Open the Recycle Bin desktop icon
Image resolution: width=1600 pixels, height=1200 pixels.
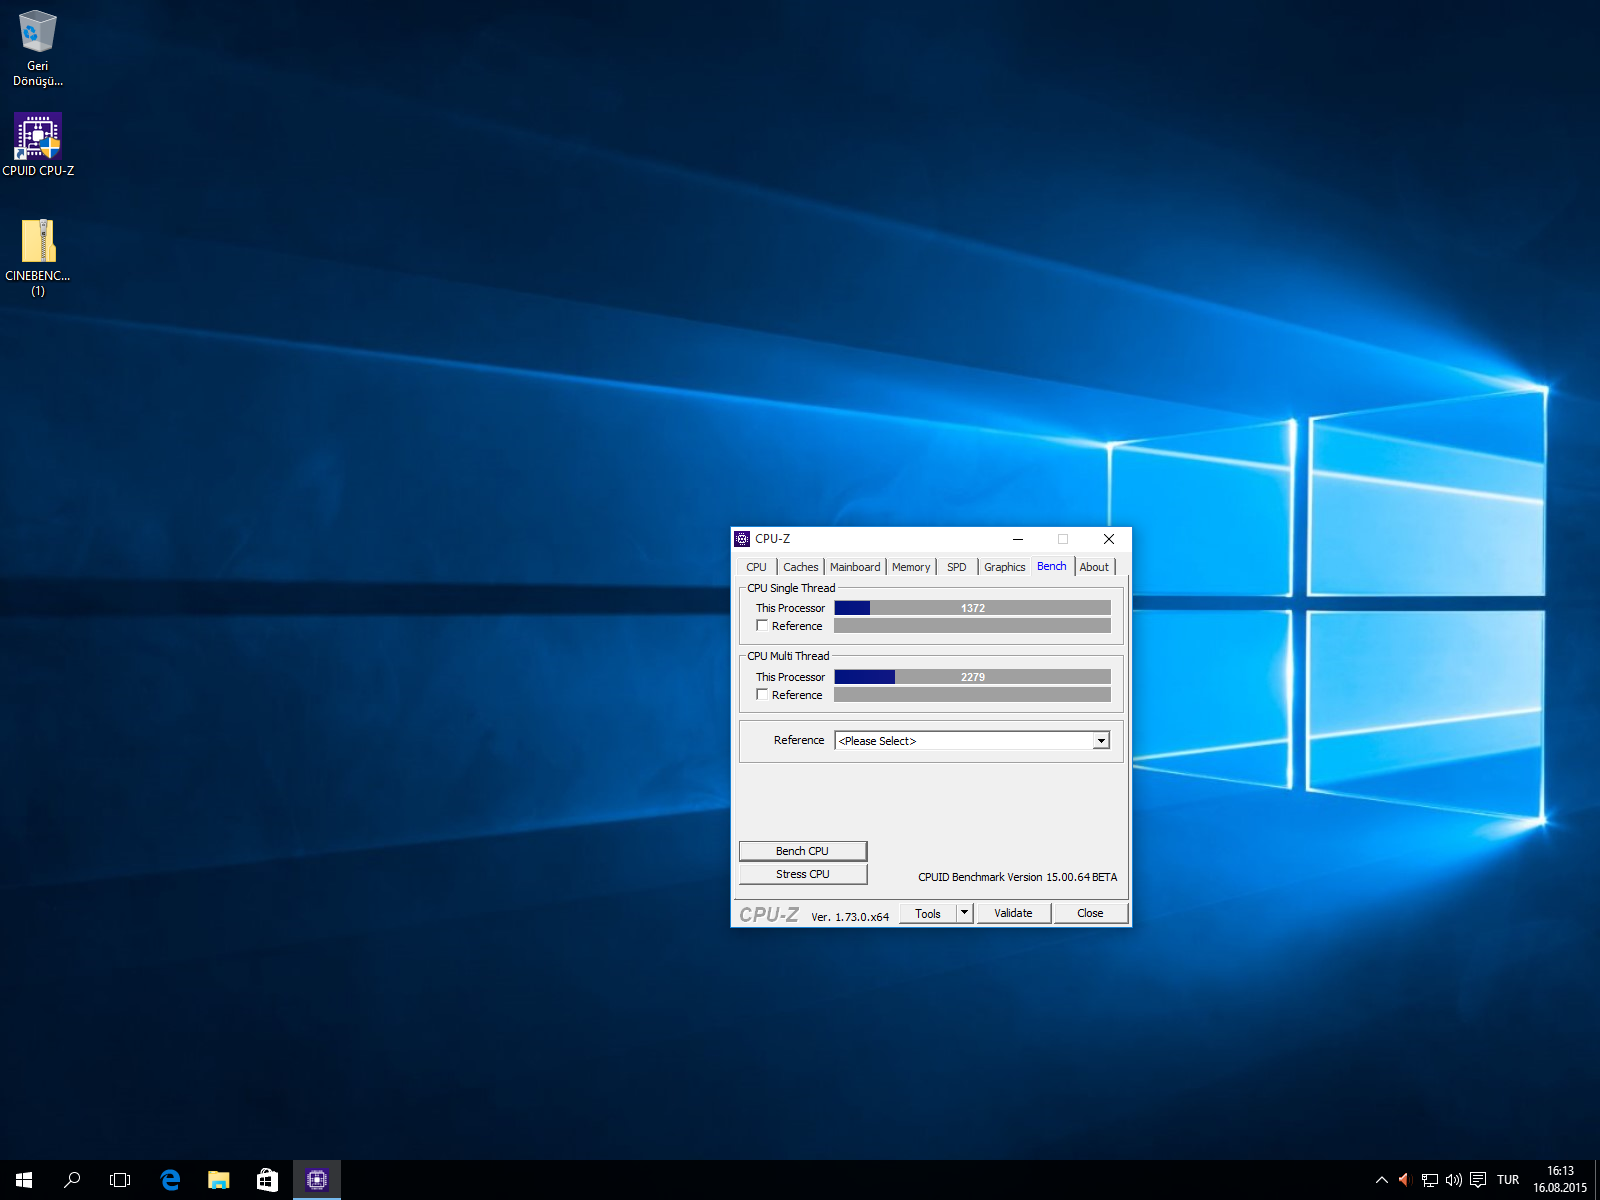click(38, 47)
